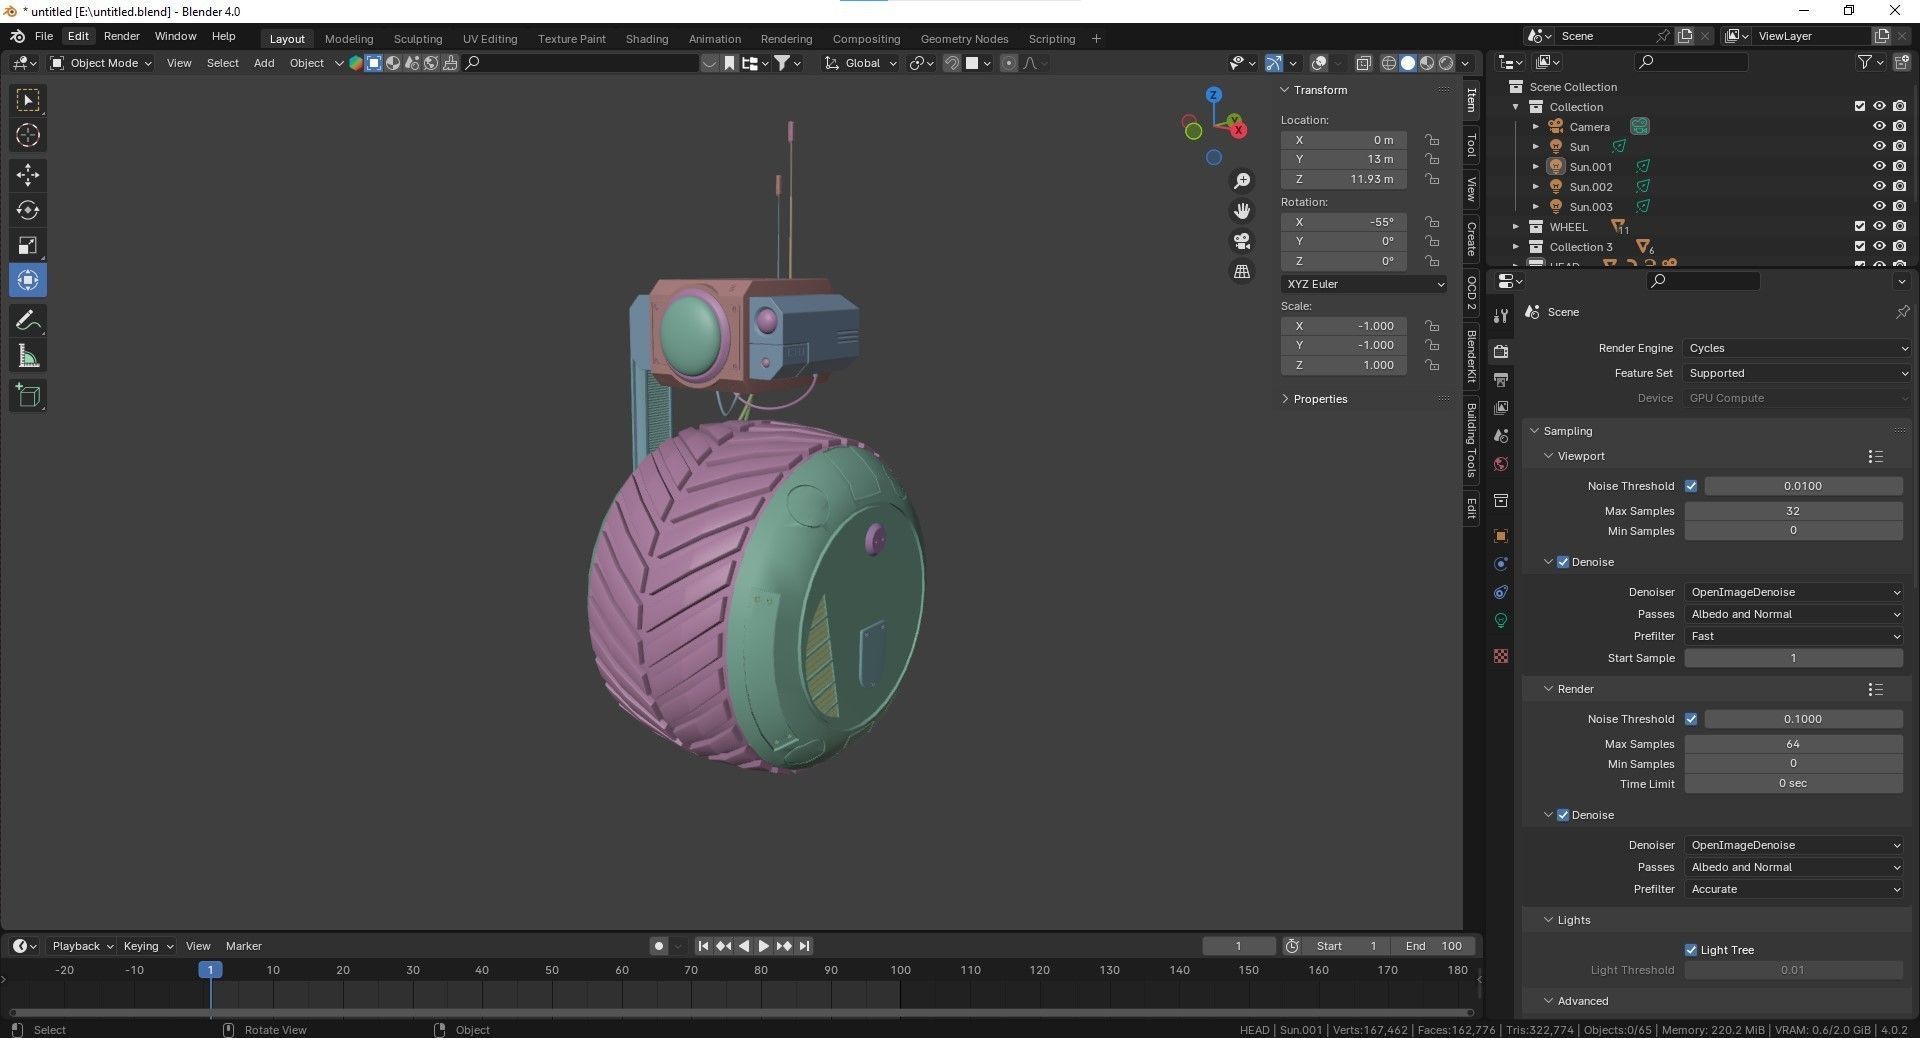Click the current frame marker on timeline
Image resolution: width=1920 pixels, height=1038 pixels.
pyautogui.click(x=210, y=970)
